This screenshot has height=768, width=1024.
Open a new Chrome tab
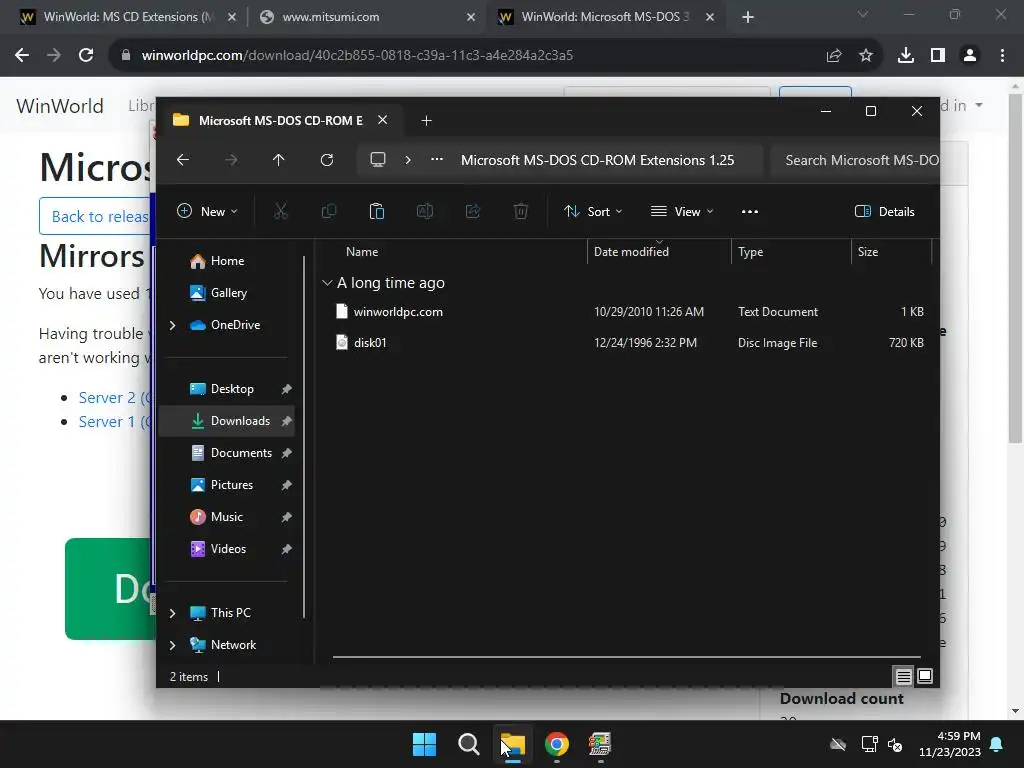click(748, 18)
